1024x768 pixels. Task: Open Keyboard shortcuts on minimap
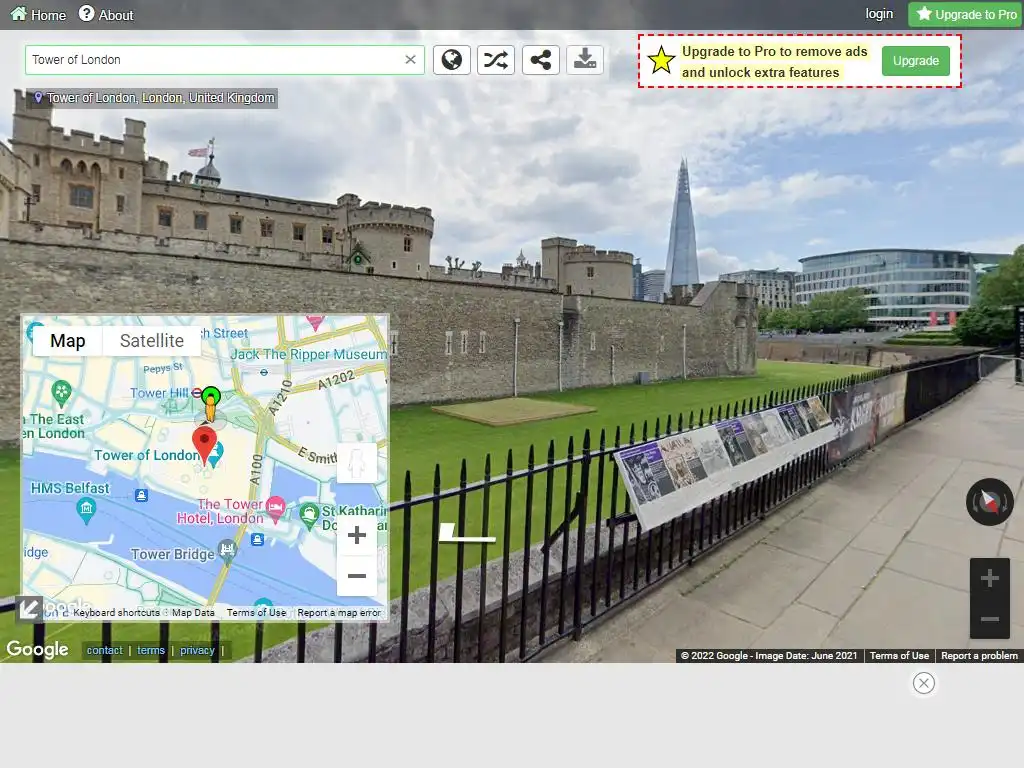click(x=116, y=613)
